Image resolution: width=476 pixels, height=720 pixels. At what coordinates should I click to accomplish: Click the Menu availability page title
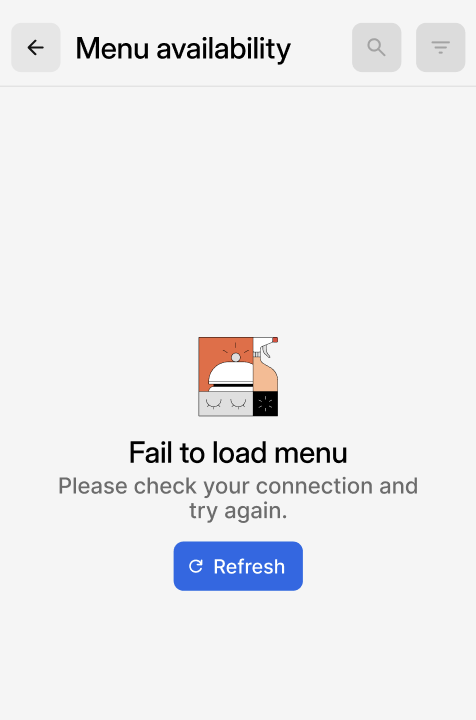[183, 49]
